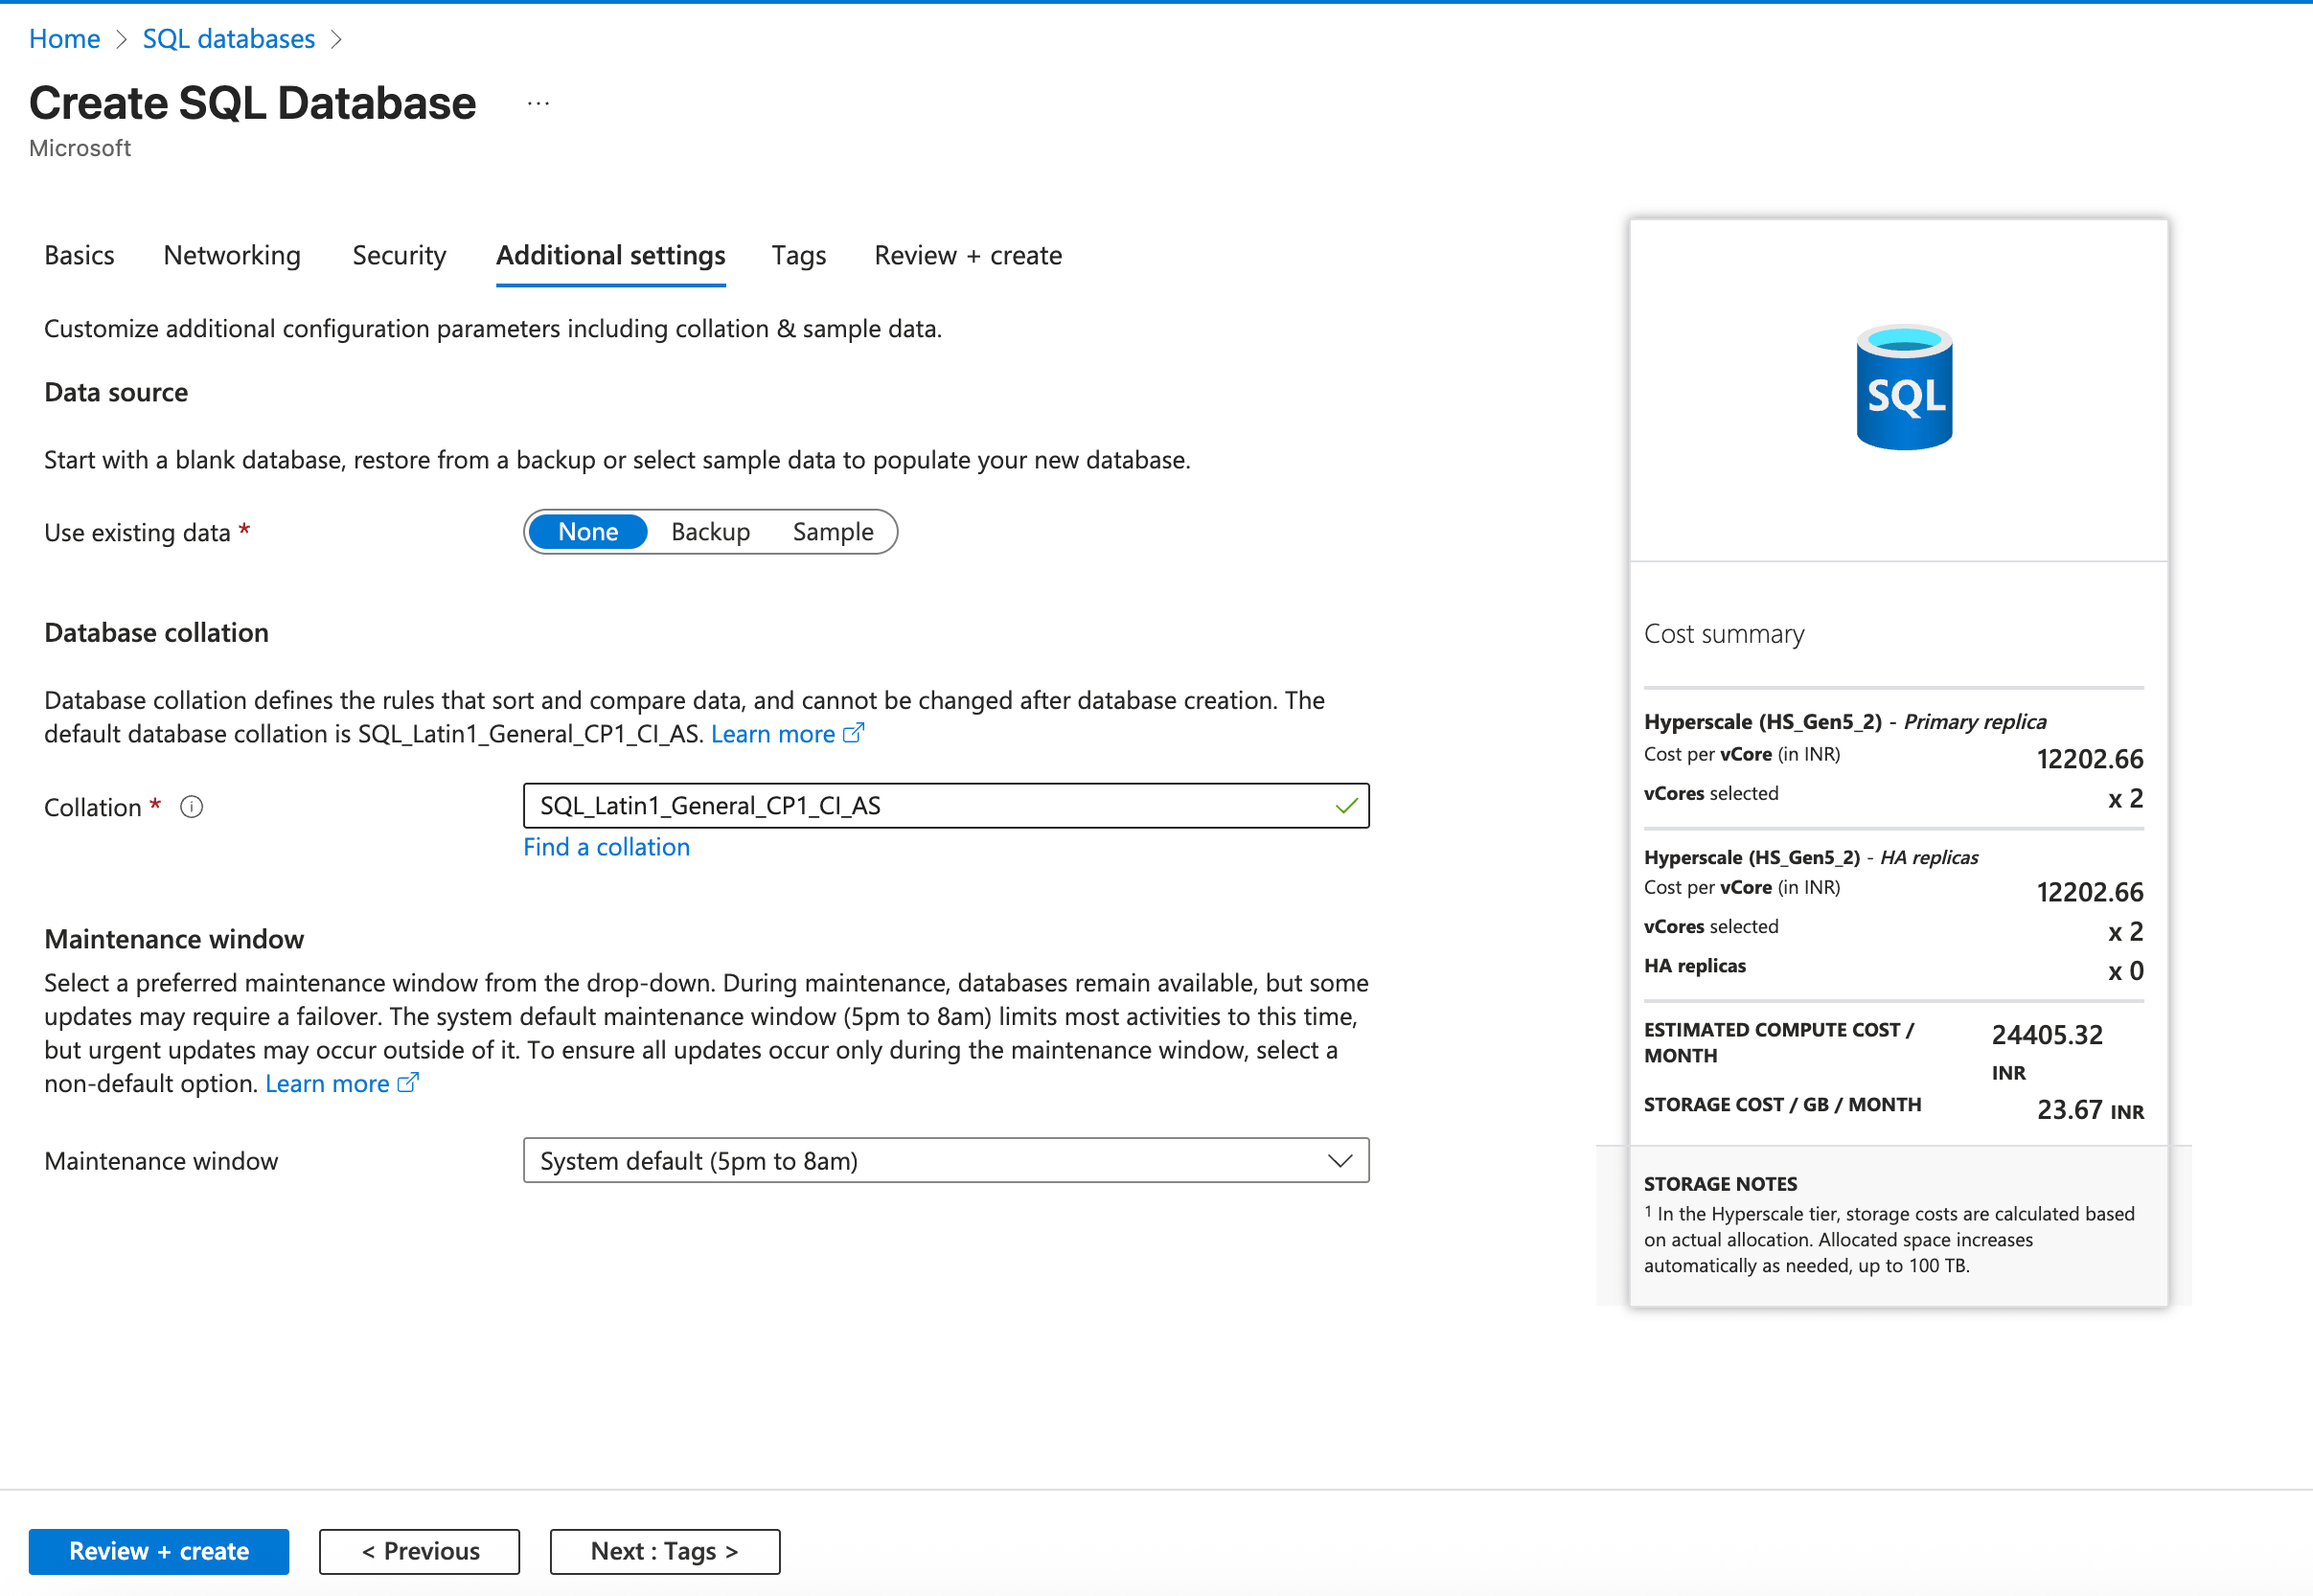Navigate to SQL databases via breadcrumb
This screenshot has width=2313, height=1596.
click(x=228, y=38)
